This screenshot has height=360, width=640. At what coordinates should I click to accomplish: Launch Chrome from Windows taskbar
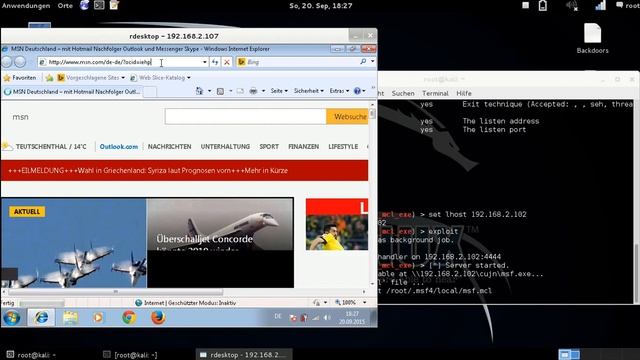pos(129,318)
